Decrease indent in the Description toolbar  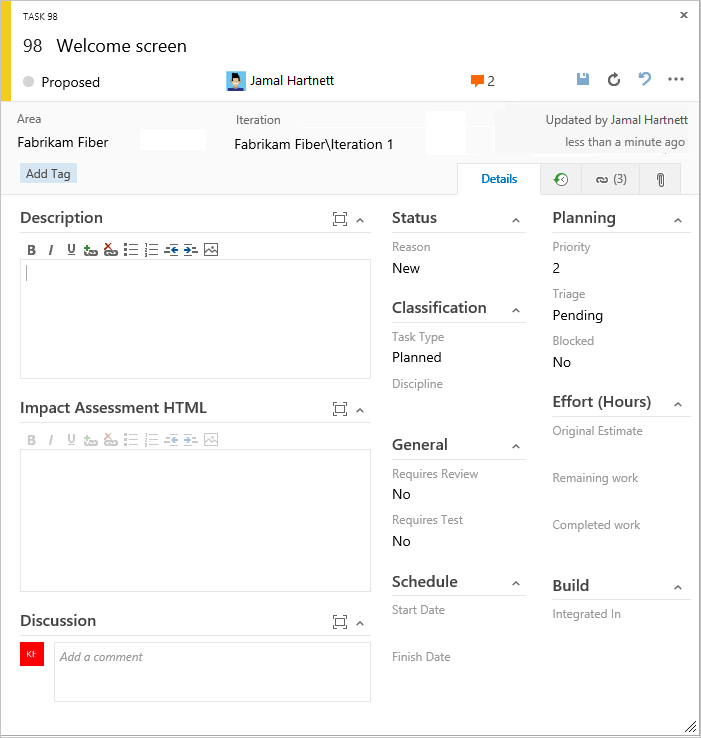[x=171, y=250]
